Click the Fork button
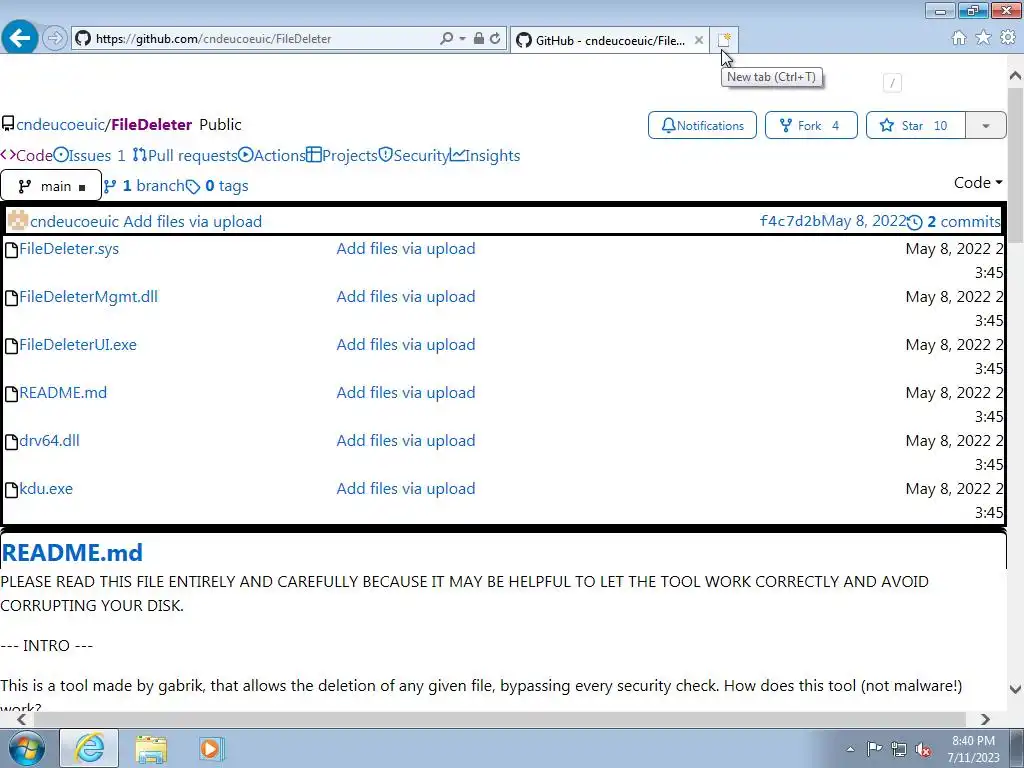 (x=811, y=125)
